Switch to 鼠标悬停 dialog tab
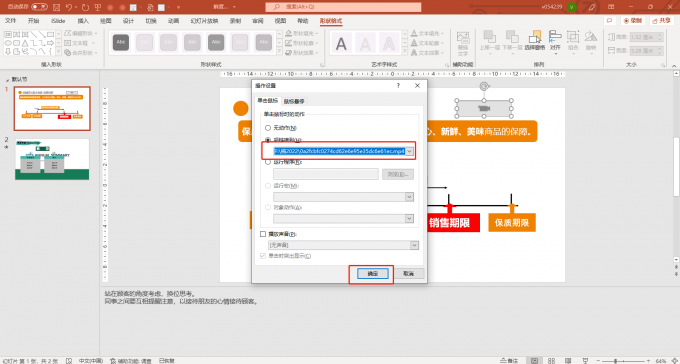Image resolution: width=680 pixels, height=364 pixels. click(295, 101)
